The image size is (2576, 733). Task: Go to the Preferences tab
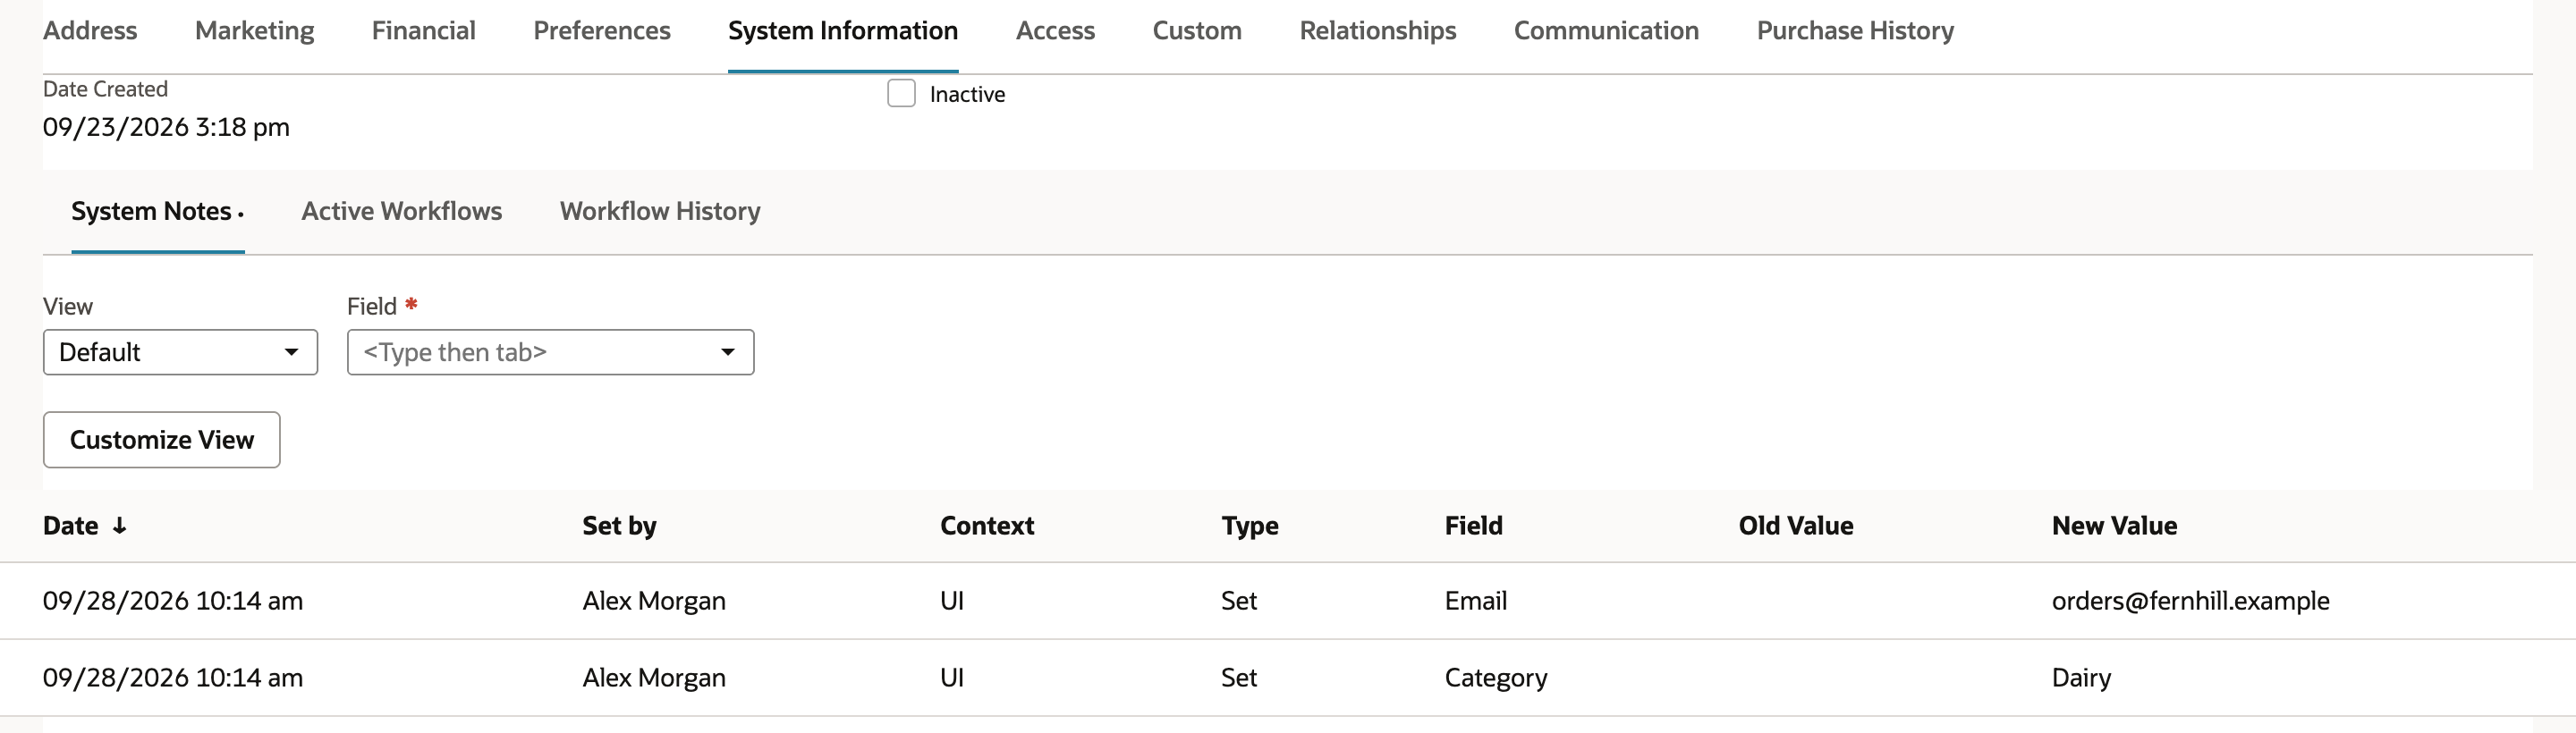(601, 31)
